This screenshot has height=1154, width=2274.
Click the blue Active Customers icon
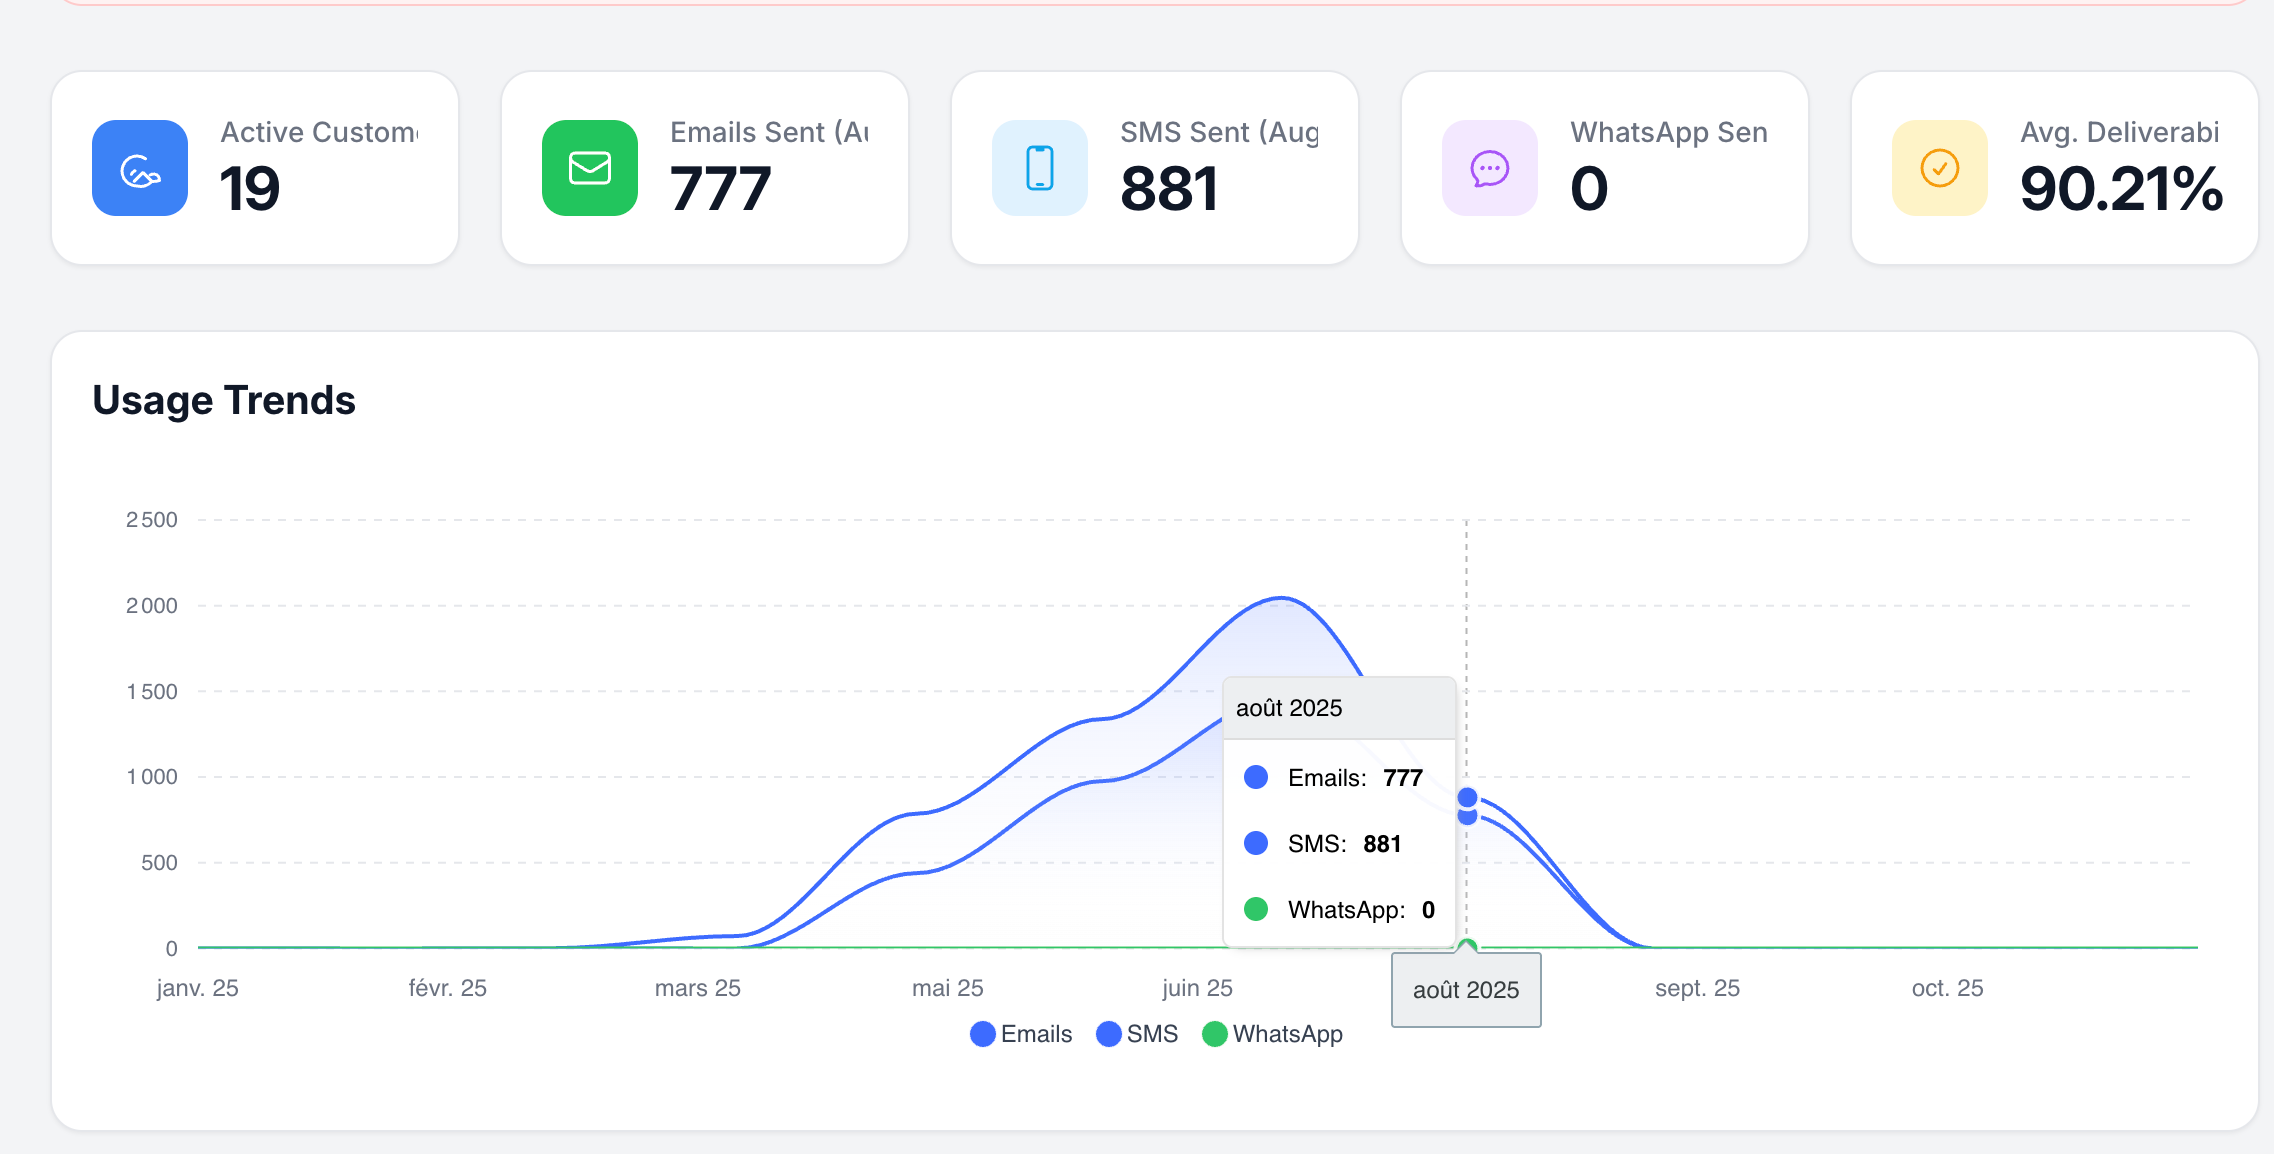[140, 168]
